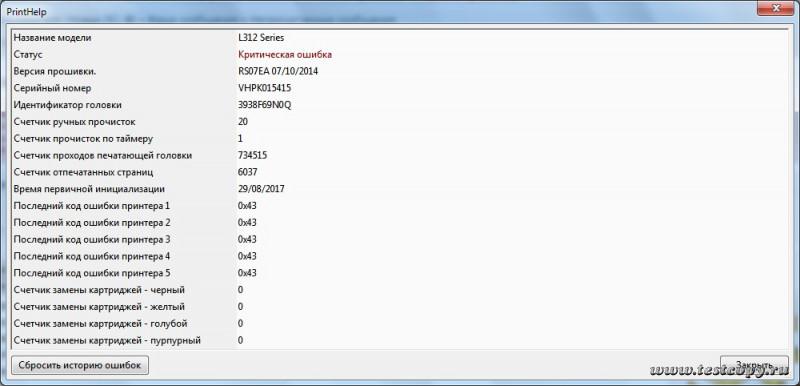Image resolution: width=800 pixels, height=386 pixels.
Task: Select head ID 3938F69N0Q
Action: coord(265,105)
